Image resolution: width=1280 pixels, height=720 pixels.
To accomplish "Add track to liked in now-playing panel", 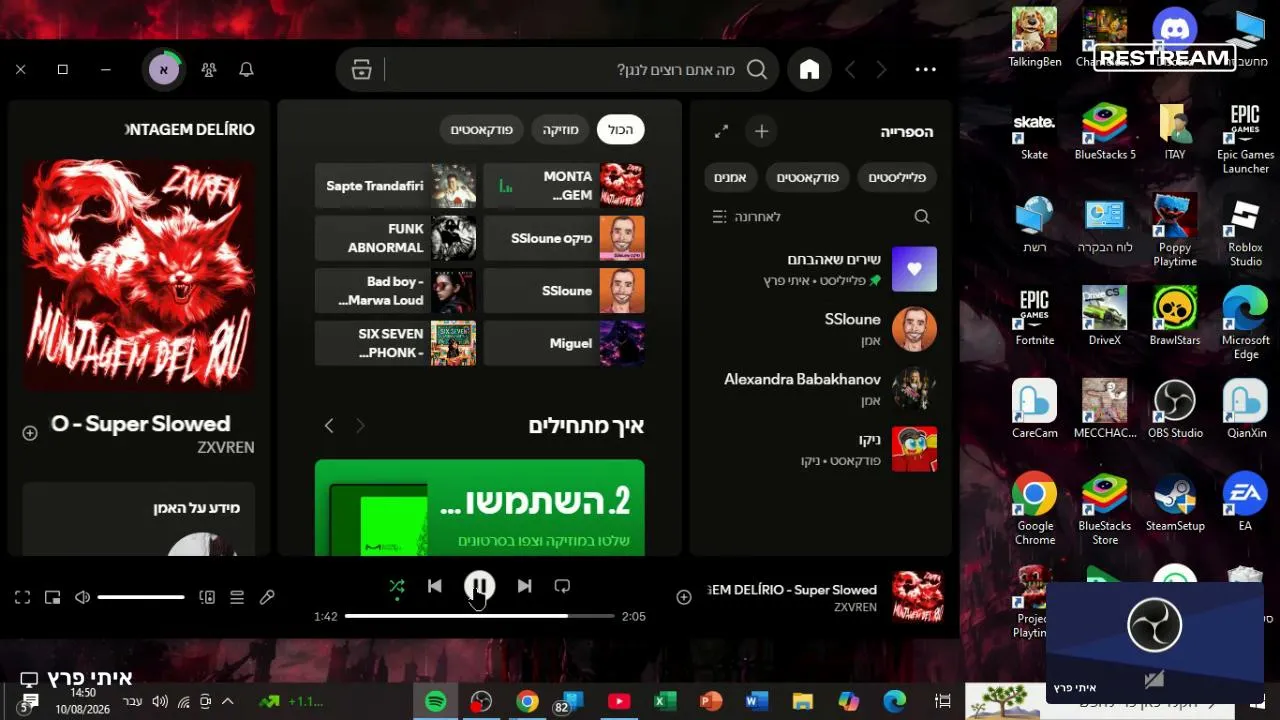I will [x=30, y=433].
